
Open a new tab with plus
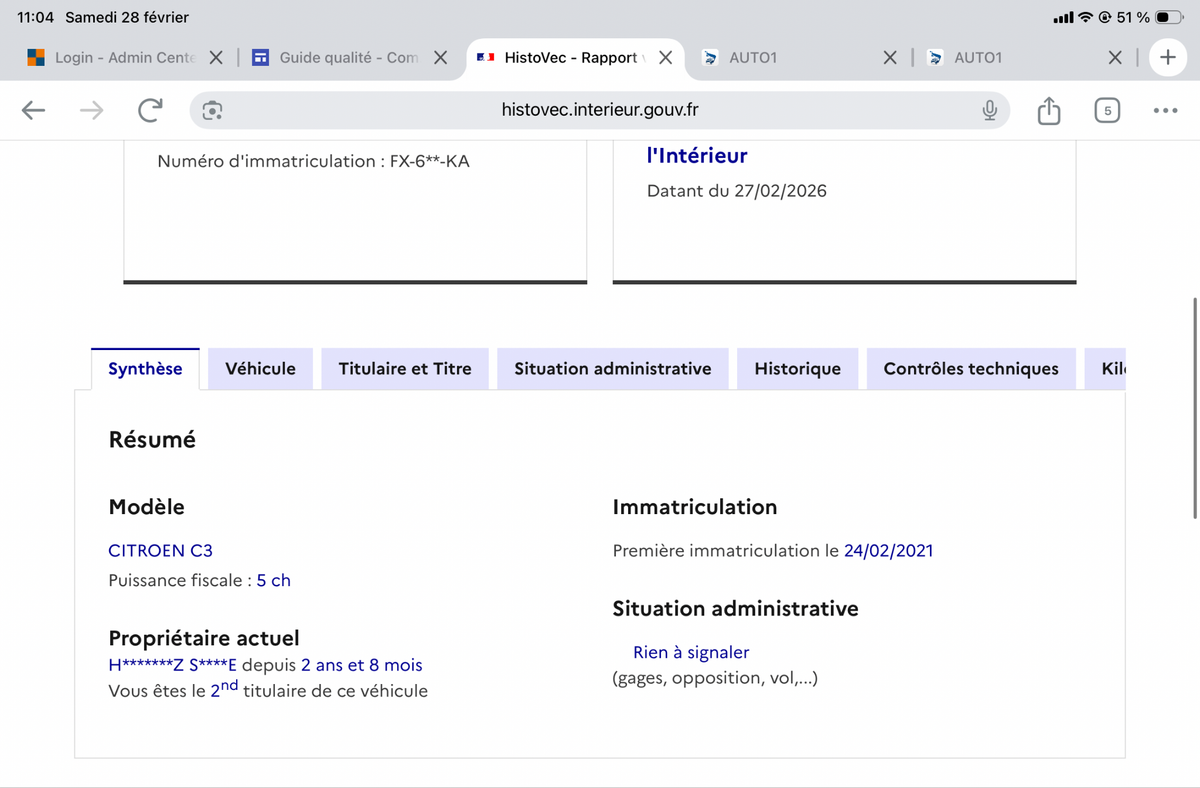[1166, 58]
